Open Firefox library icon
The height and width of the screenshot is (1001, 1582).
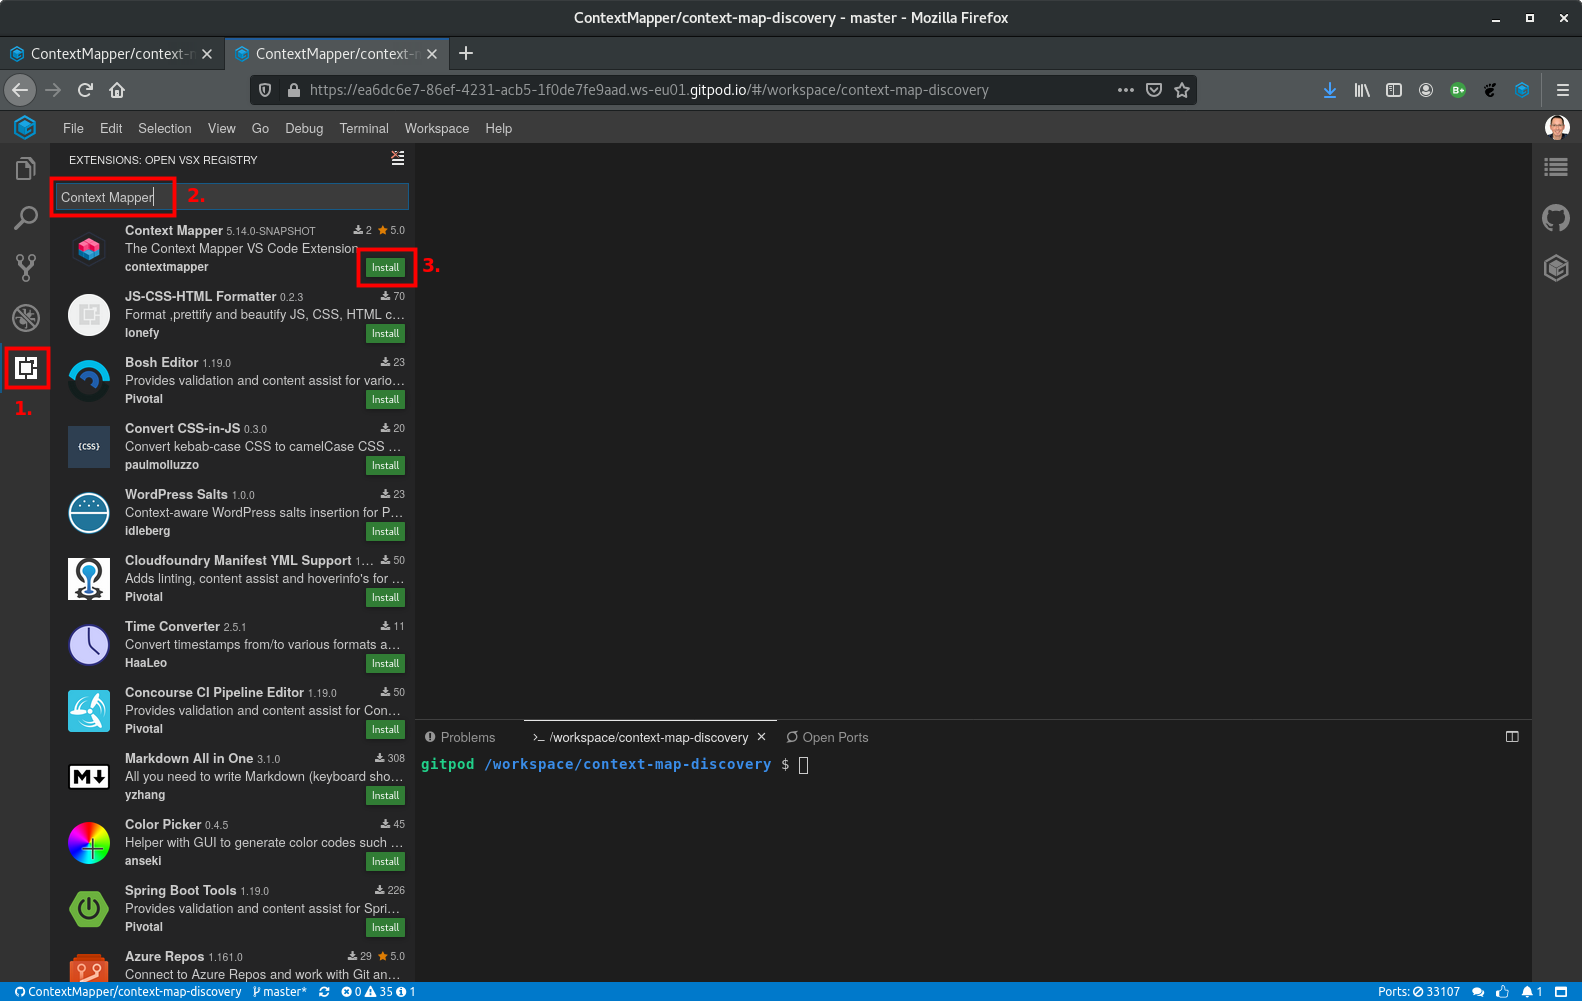click(x=1362, y=90)
